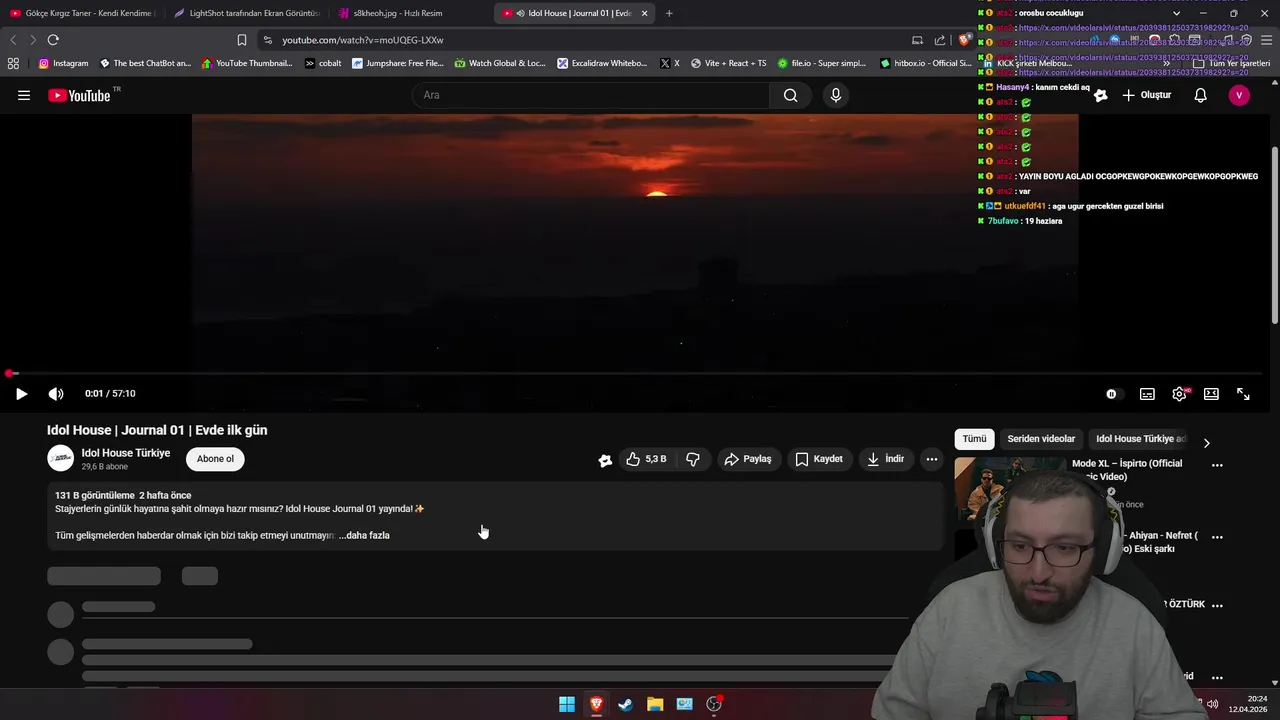1280x720 pixels.
Task: Mute the video volume
Action: click(x=56, y=394)
